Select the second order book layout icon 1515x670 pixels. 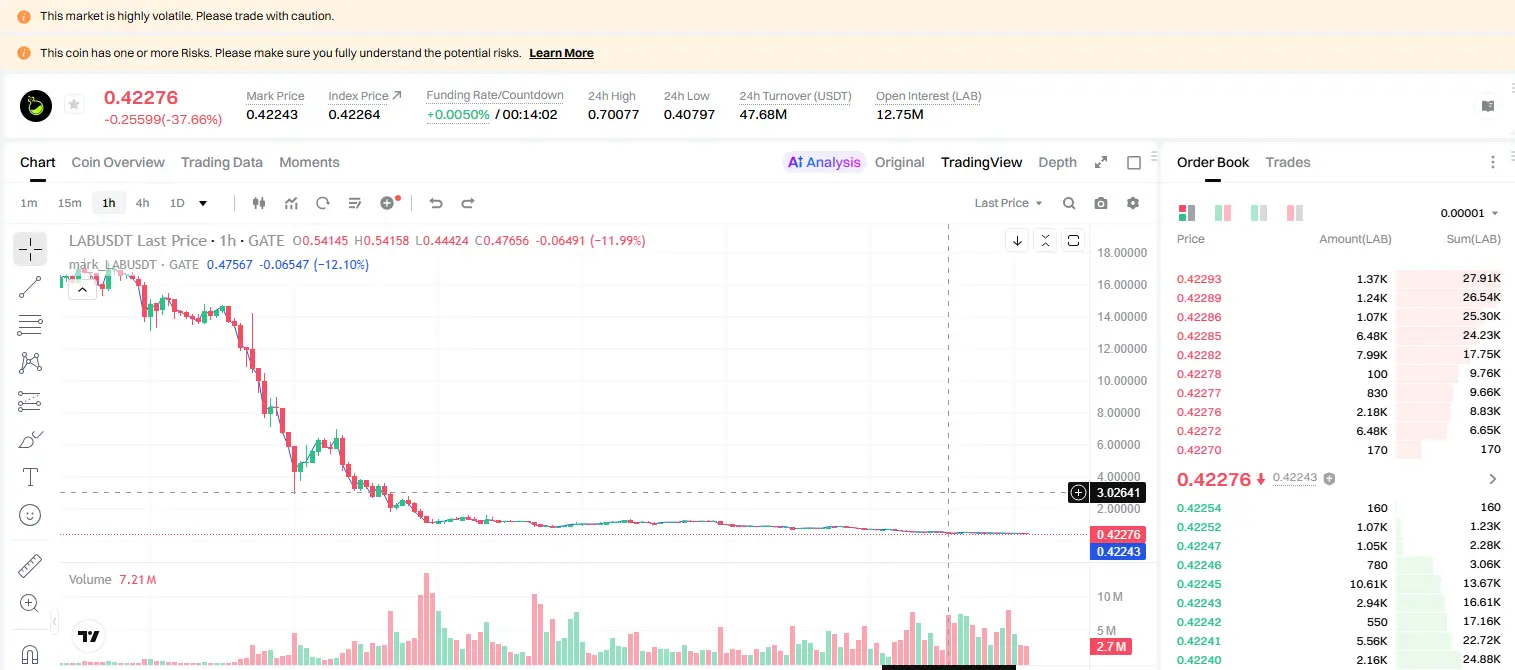pyautogui.click(x=1222, y=213)
